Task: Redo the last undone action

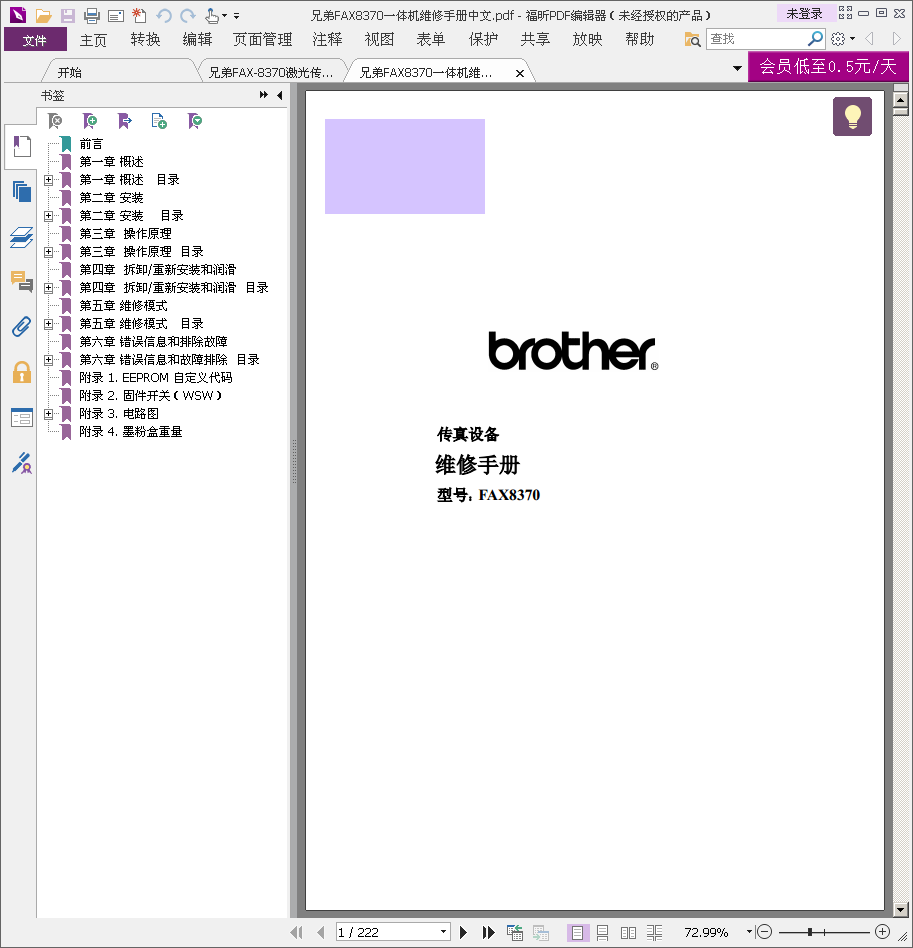Action: tap(188, 15)
